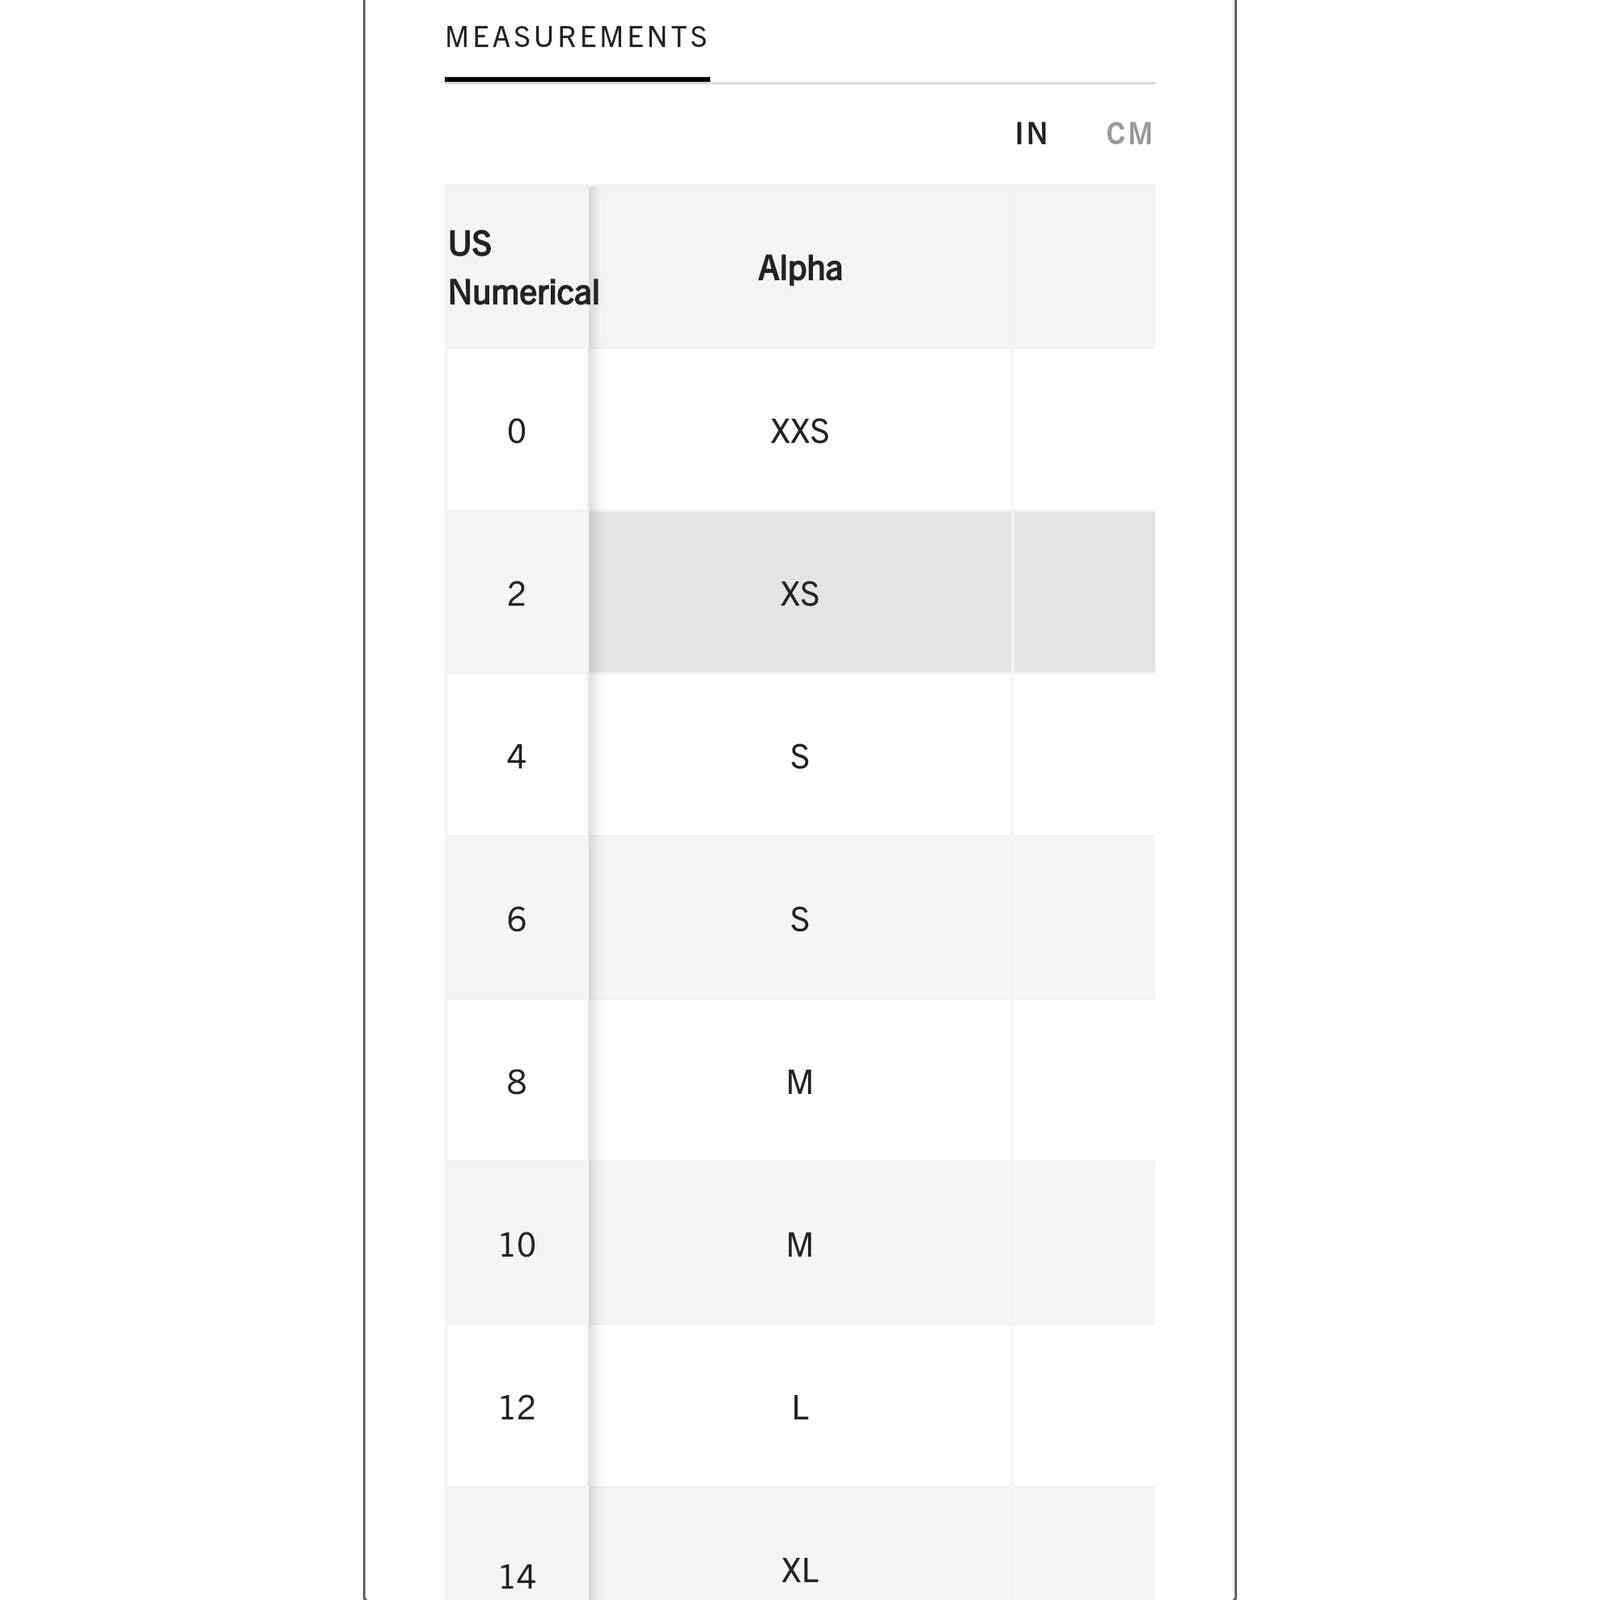Switch units to CM
The height and width of the screenshot is (1600, 1600).
pyautogui.click(x=1129, y=134)
